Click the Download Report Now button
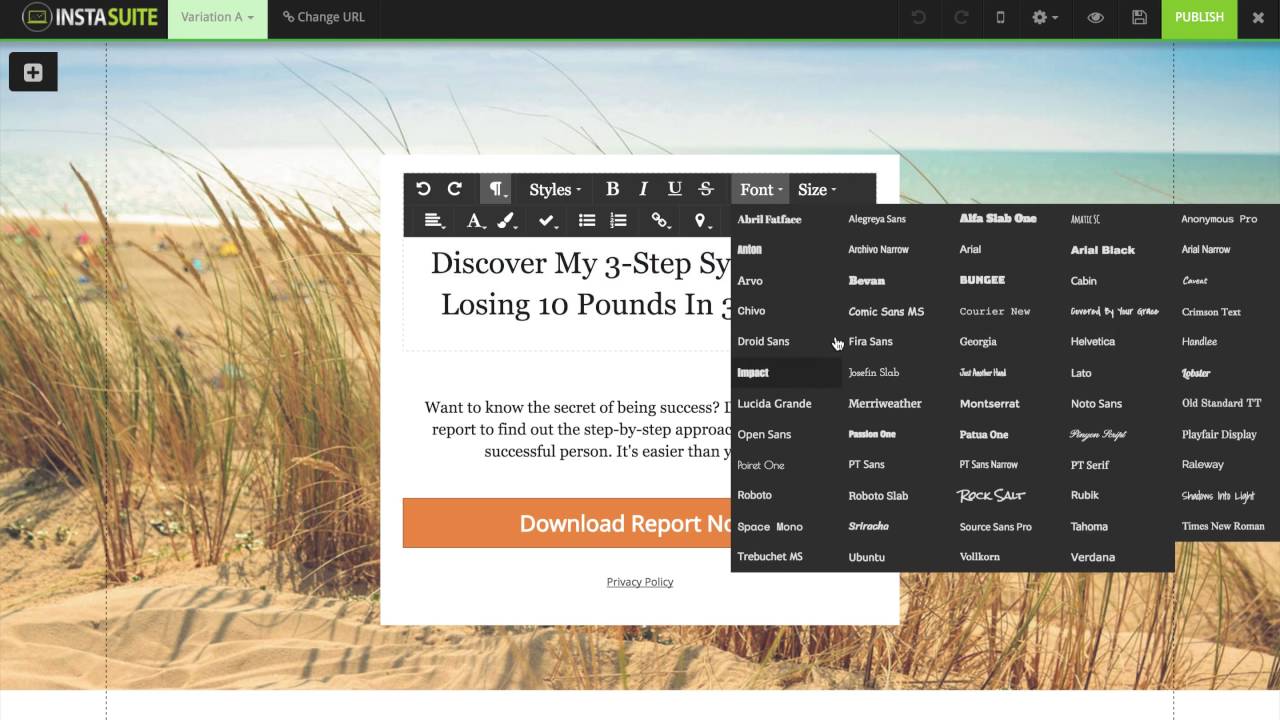Viewport: 1280px width, 720px height. coord(567,523)
